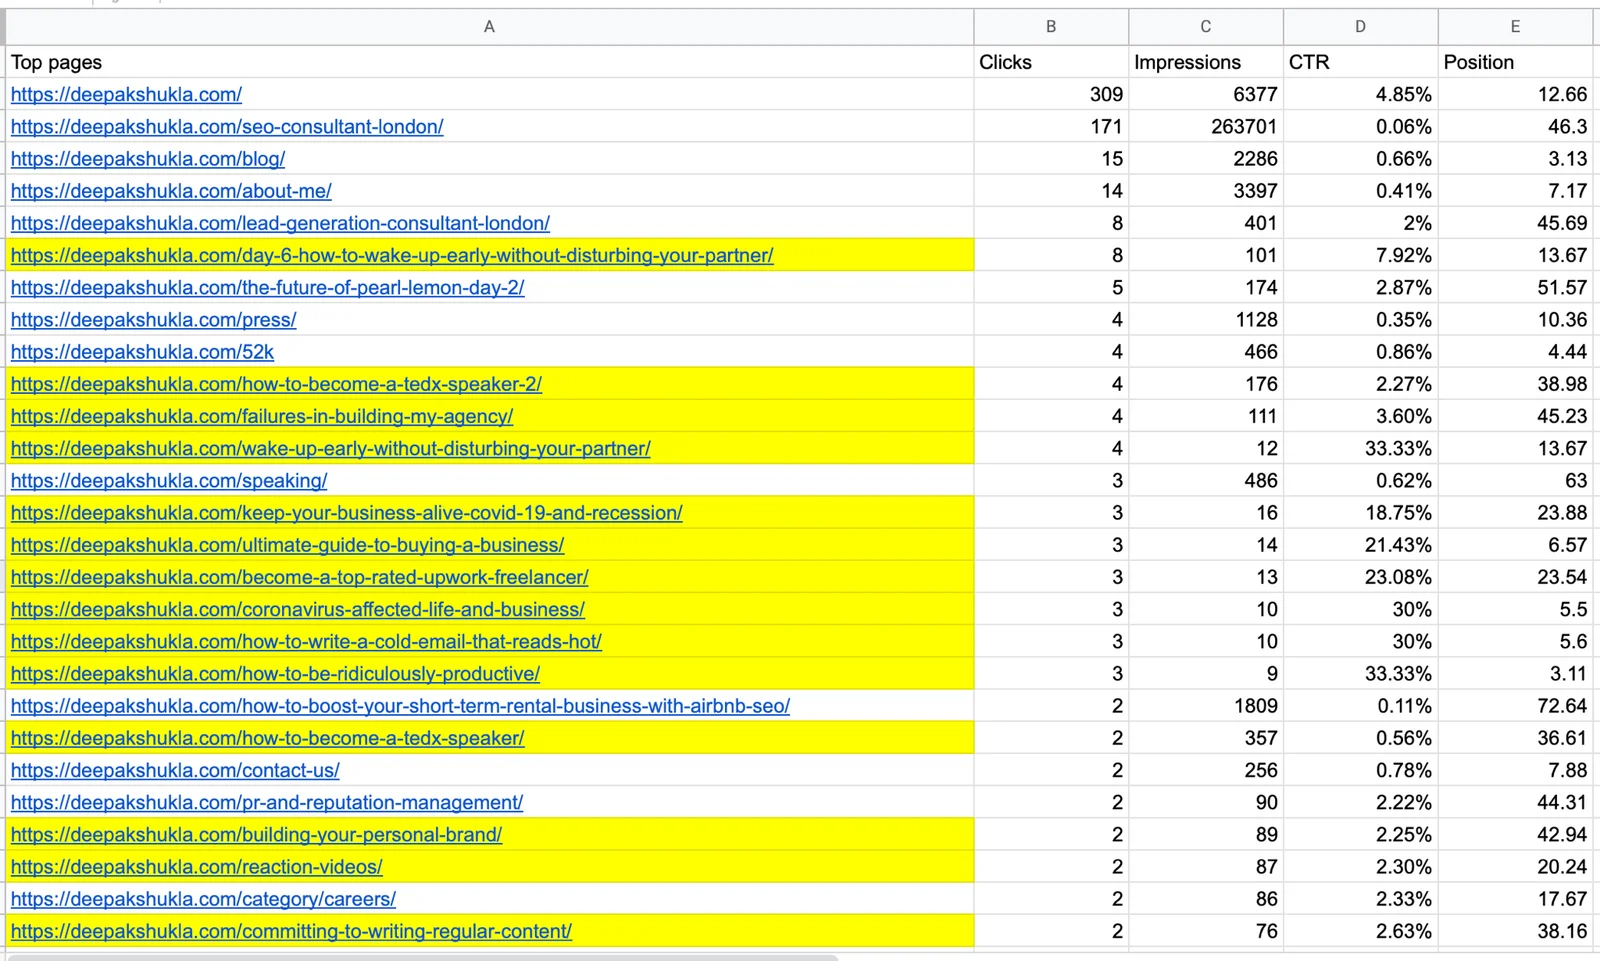Open the ultimate-guide-to-buying-a-business link
Image resolution: width=1600 pixels, height=961 pixels.
click(287, 545)
